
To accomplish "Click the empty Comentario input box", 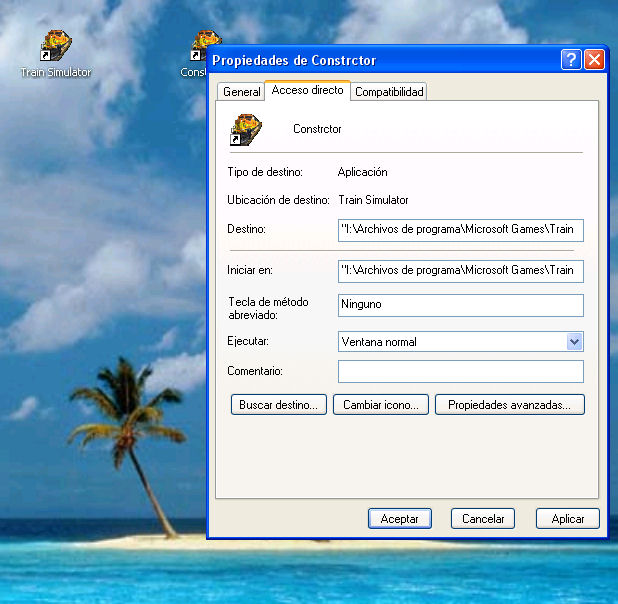I will click(x=460, y=372).
